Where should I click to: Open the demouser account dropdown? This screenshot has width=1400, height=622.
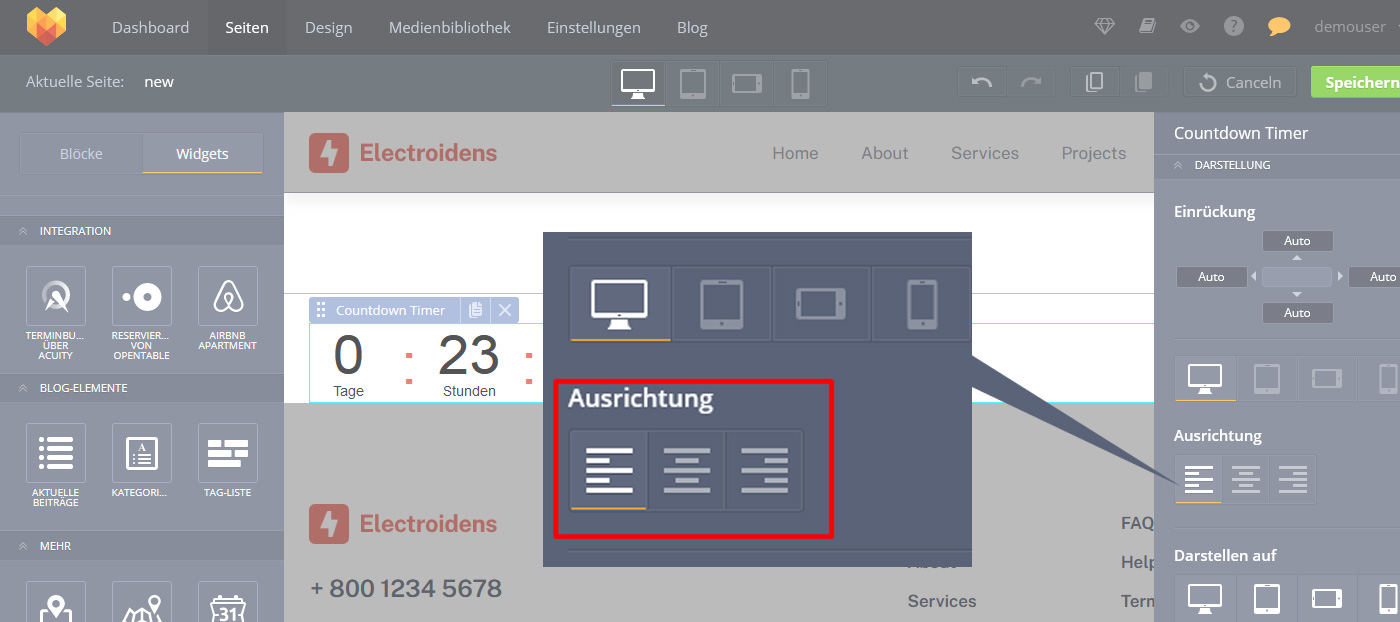pos(1353,27)
